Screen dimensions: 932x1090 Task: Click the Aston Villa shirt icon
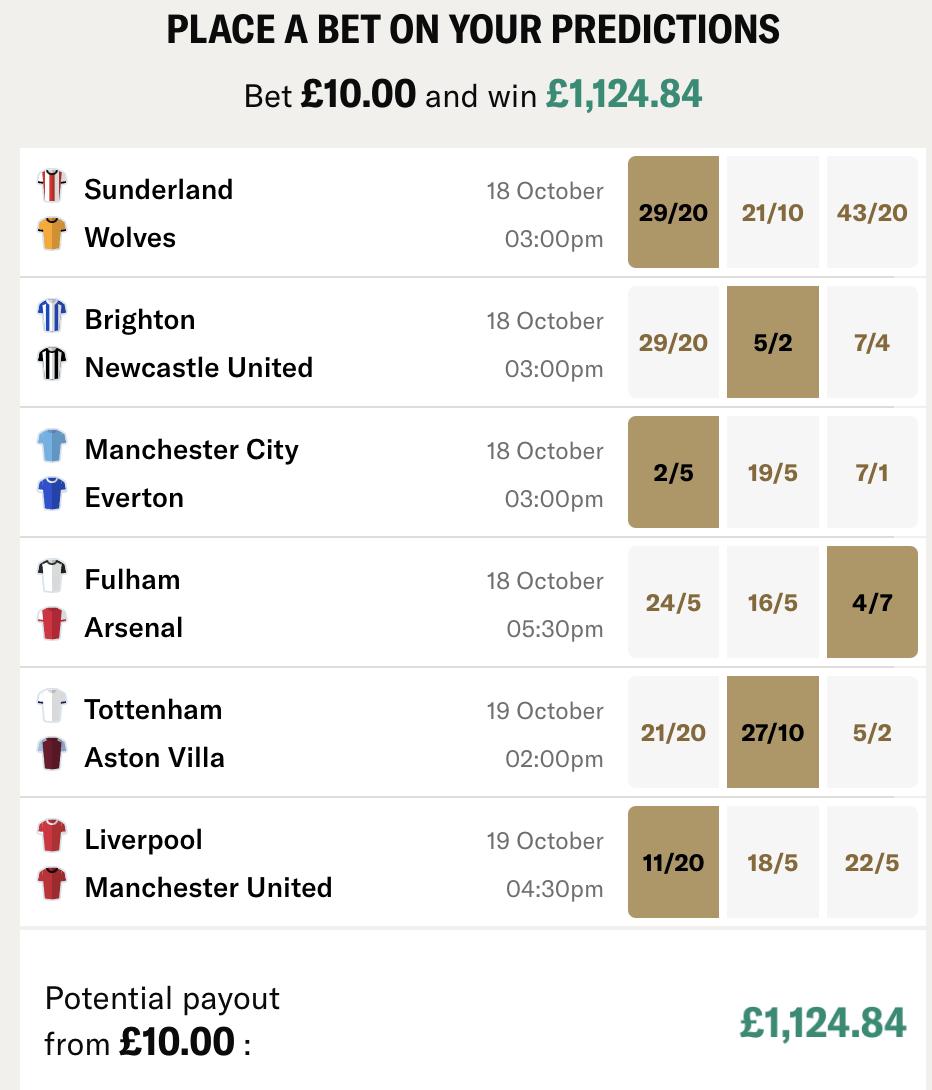pos(52,755)
